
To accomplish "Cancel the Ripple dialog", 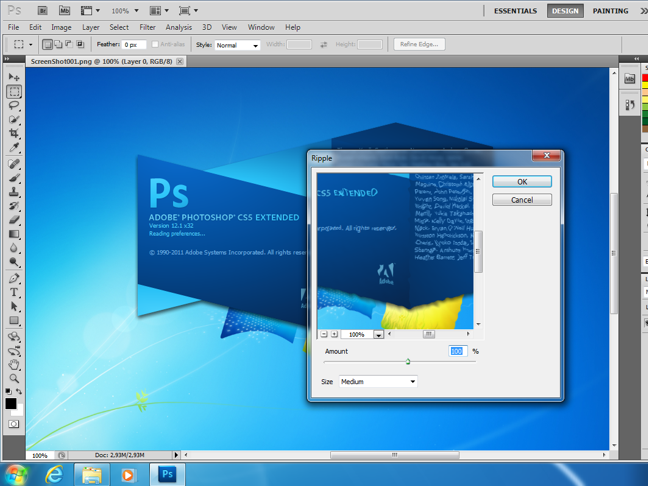I will click(521, 200).
